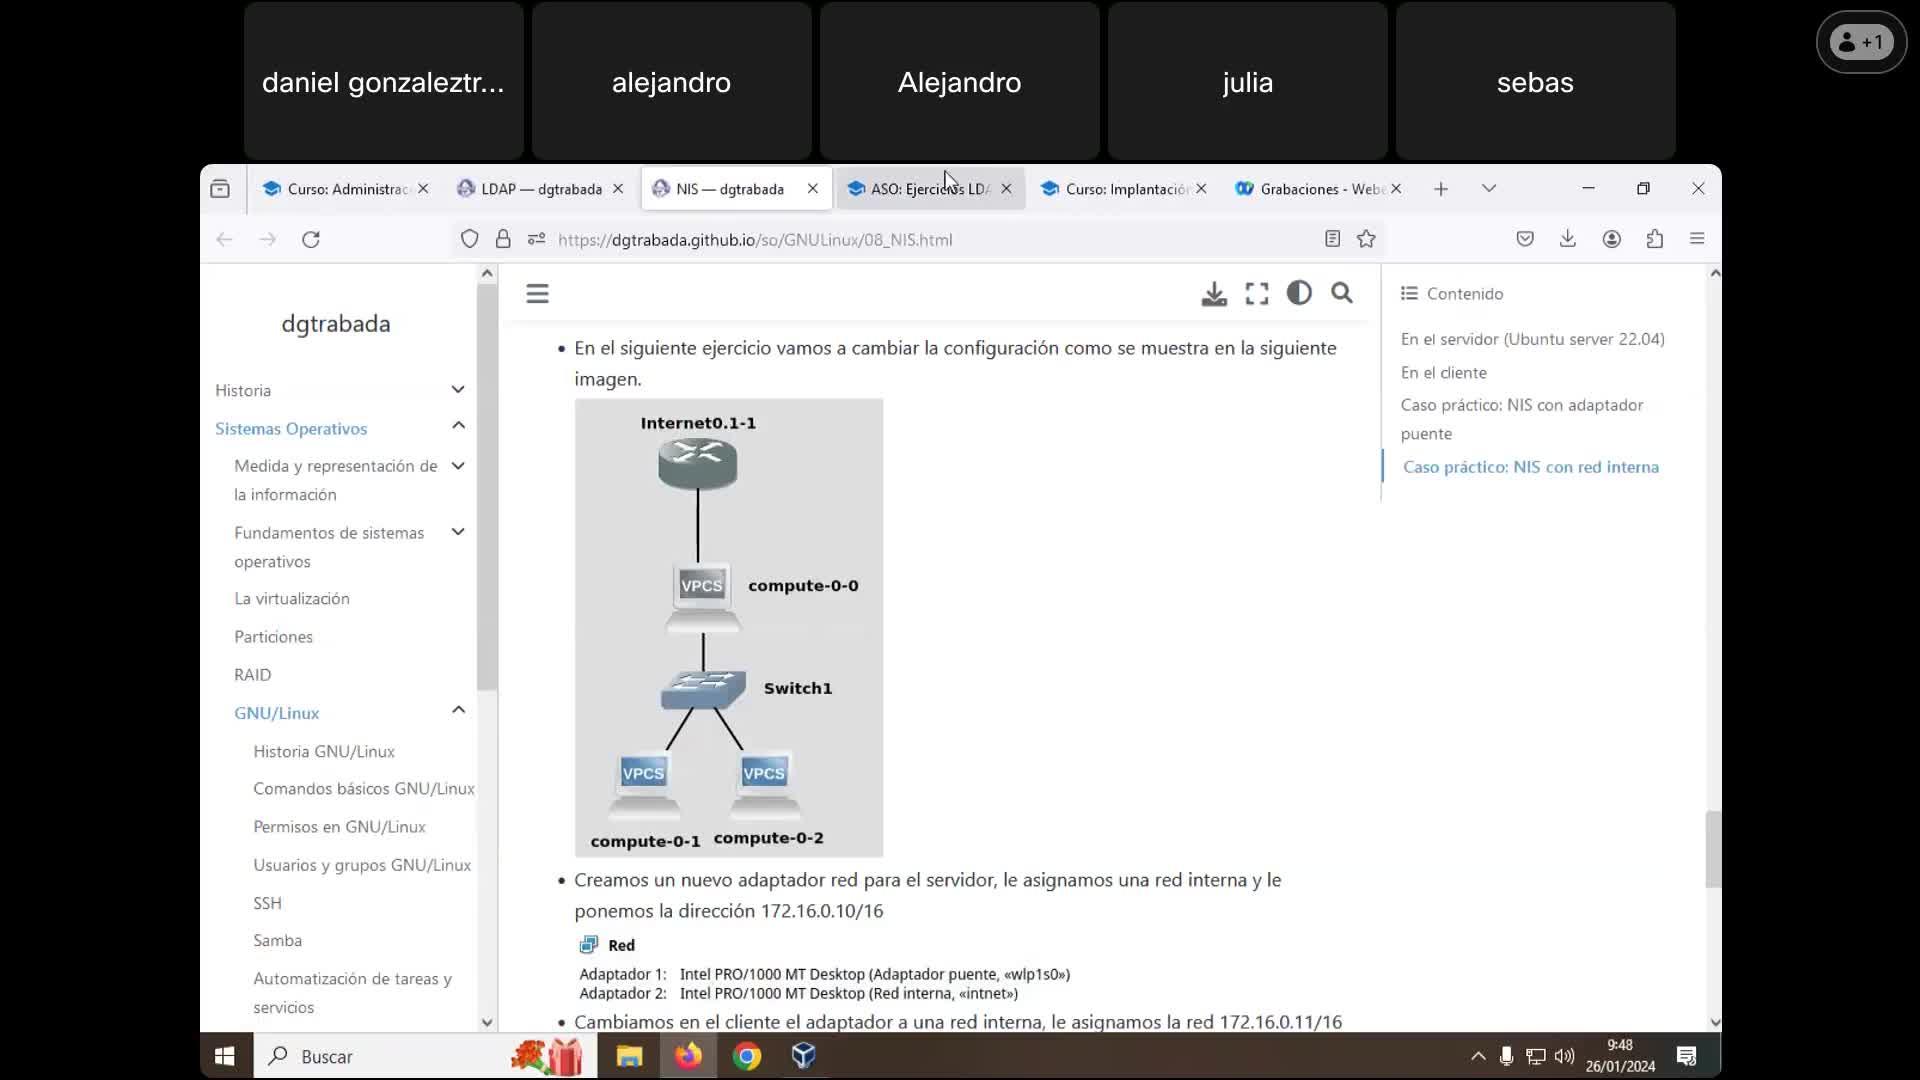
Task: Collapse the Sistemas Operativos section
Action: [x=458, y=427]
